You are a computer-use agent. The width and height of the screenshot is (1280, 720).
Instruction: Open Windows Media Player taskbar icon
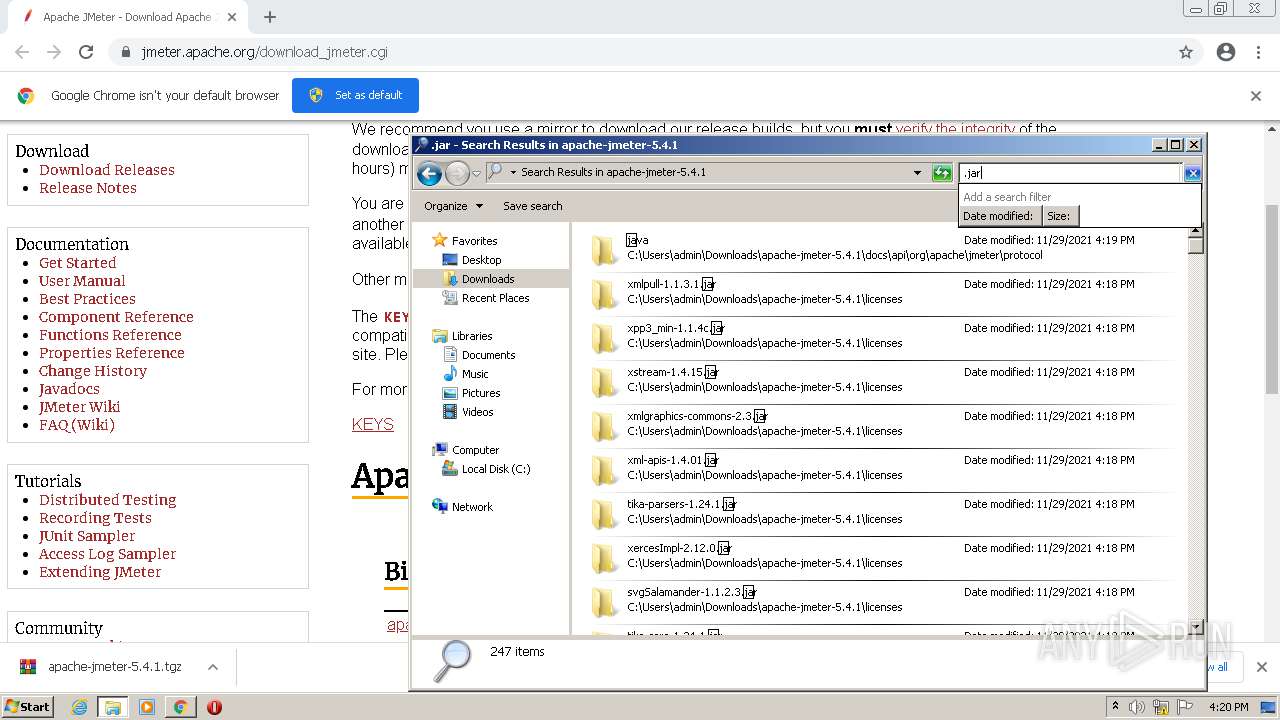click(x=147, y=707)
